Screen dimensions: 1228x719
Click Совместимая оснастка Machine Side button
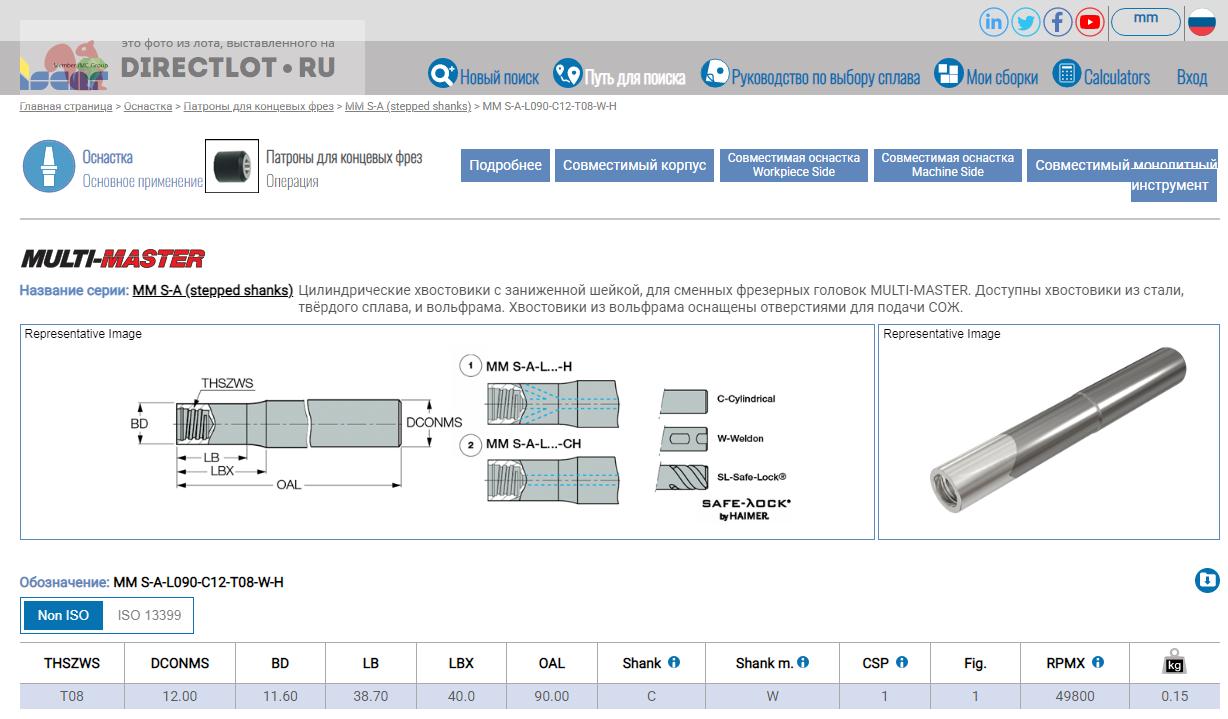[x=948, y=166]
